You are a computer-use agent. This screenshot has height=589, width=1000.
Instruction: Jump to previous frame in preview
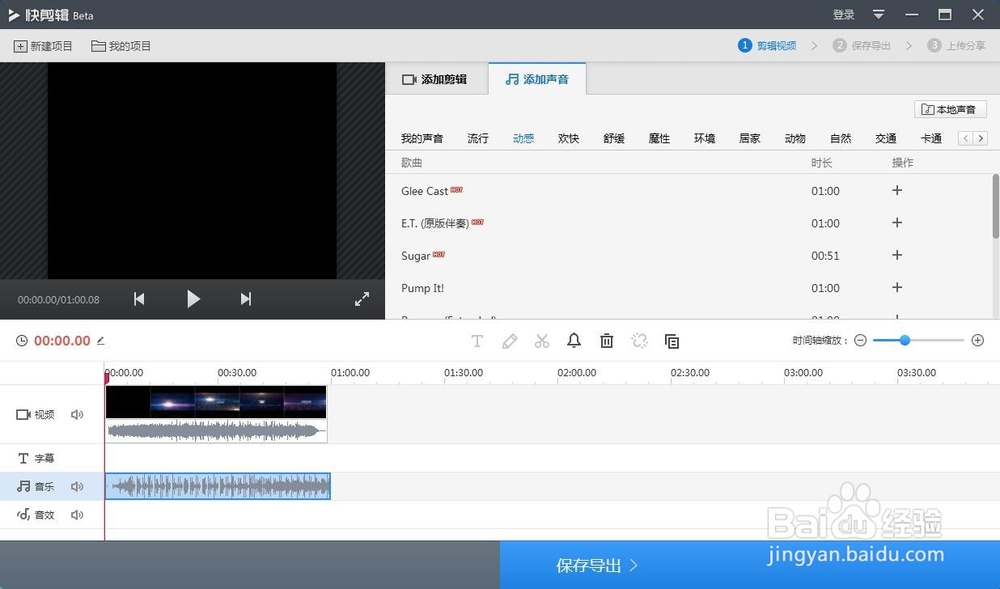coord(139,299)
